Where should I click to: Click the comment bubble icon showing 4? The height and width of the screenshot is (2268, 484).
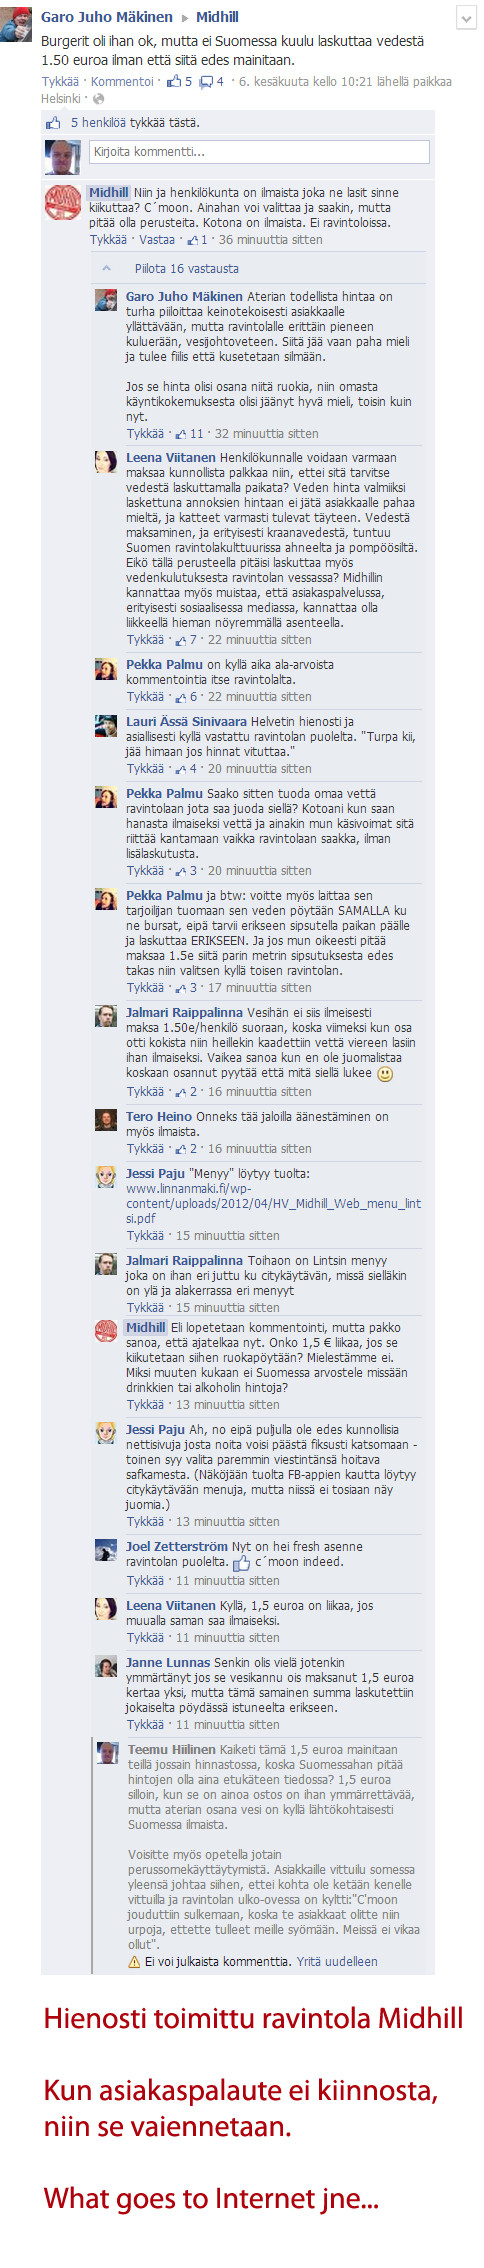point(205,82)
